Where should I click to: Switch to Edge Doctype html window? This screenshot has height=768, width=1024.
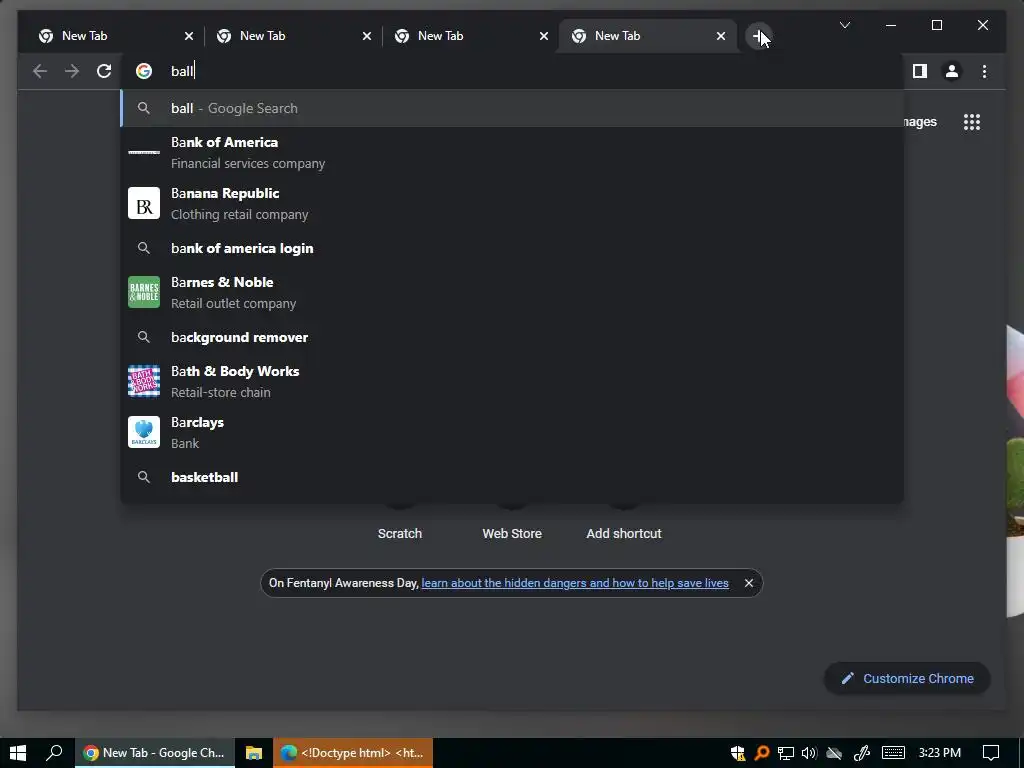click(x=353, y=753)
